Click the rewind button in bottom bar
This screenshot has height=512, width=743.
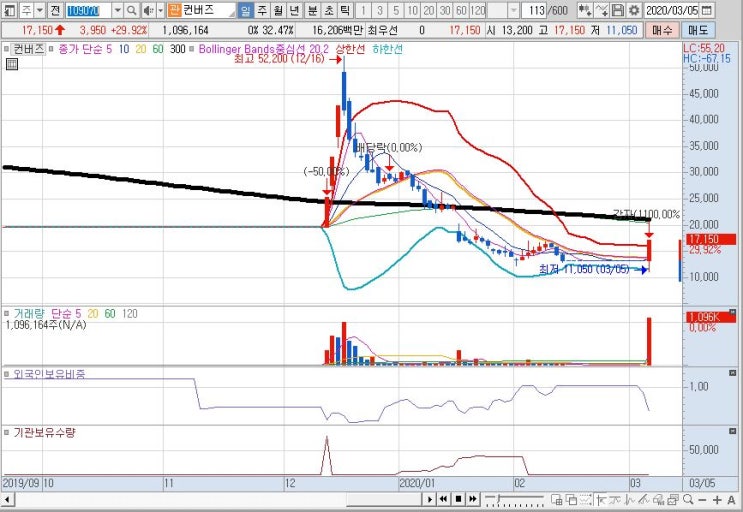click(444, 499)
